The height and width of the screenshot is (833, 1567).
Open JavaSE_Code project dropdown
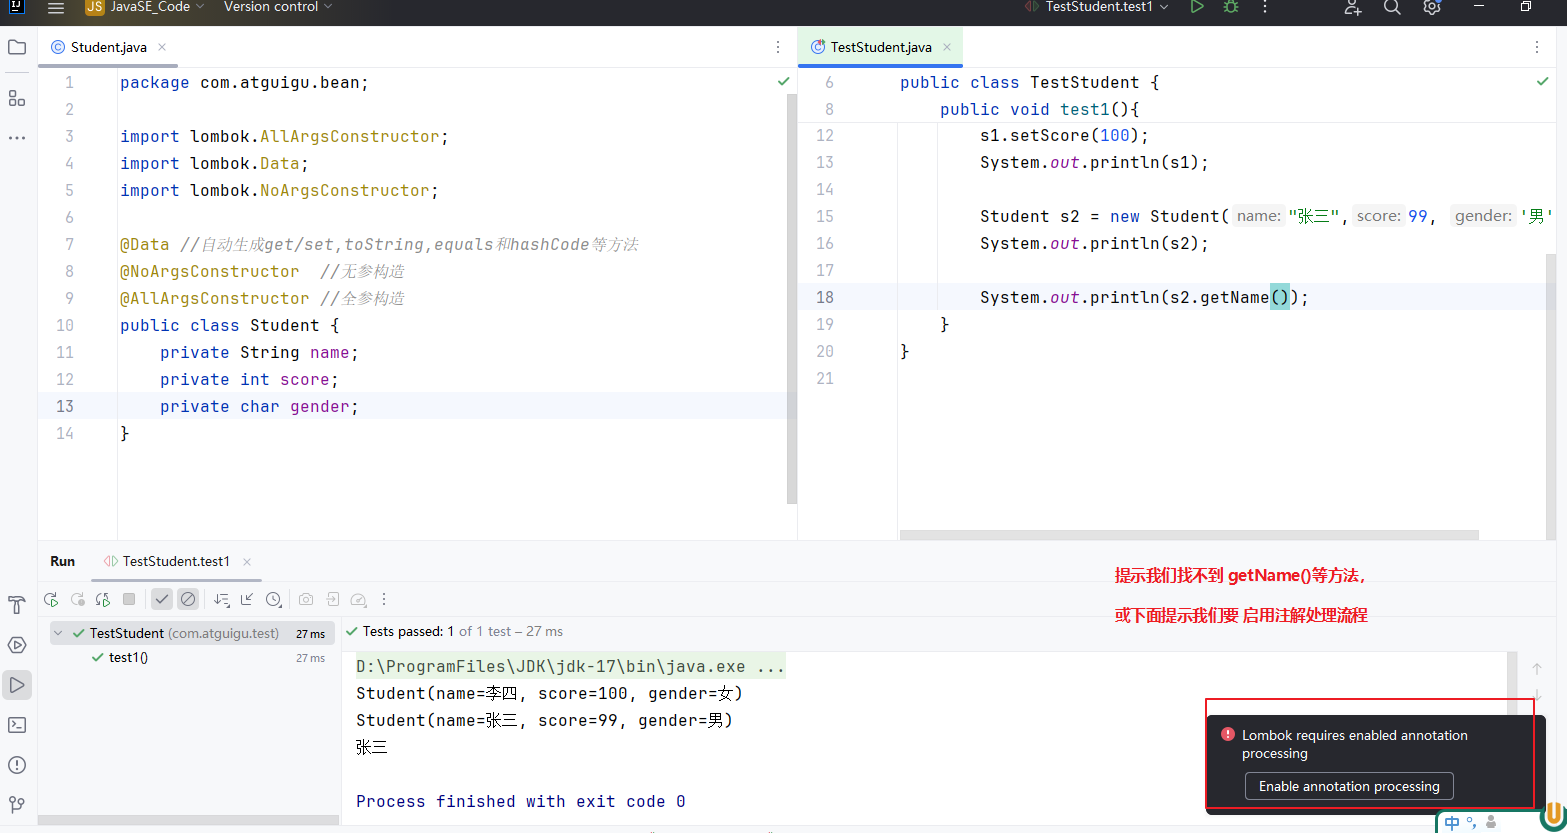tap(144, 7)
